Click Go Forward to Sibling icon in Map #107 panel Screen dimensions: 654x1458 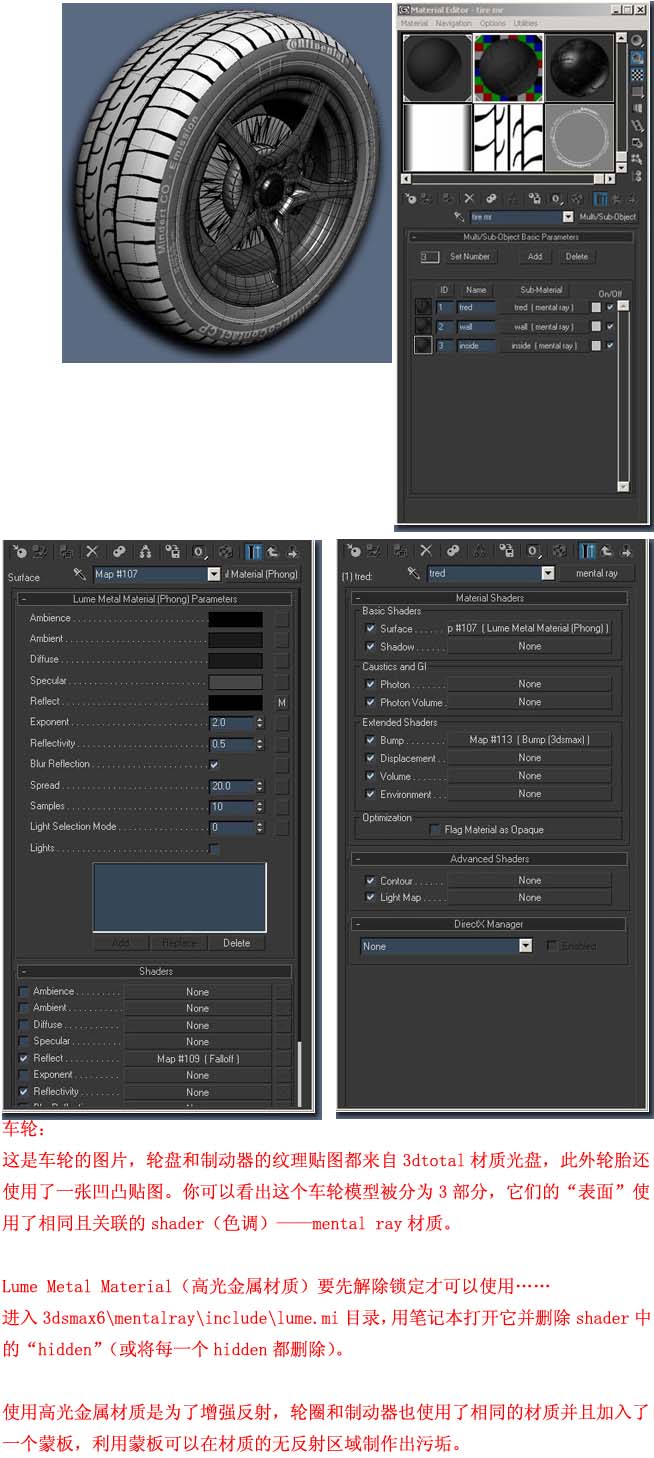pos(291,551)
